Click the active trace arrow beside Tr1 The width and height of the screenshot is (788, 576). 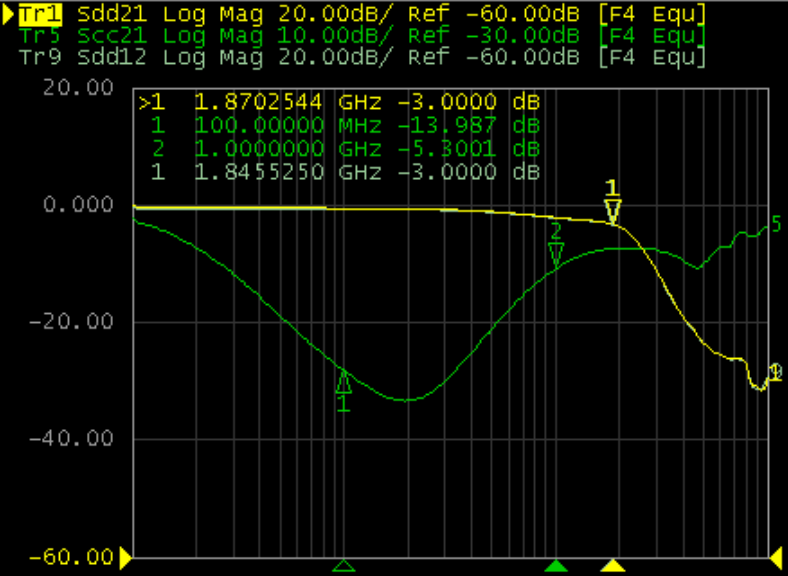click(x=9, y=16)
